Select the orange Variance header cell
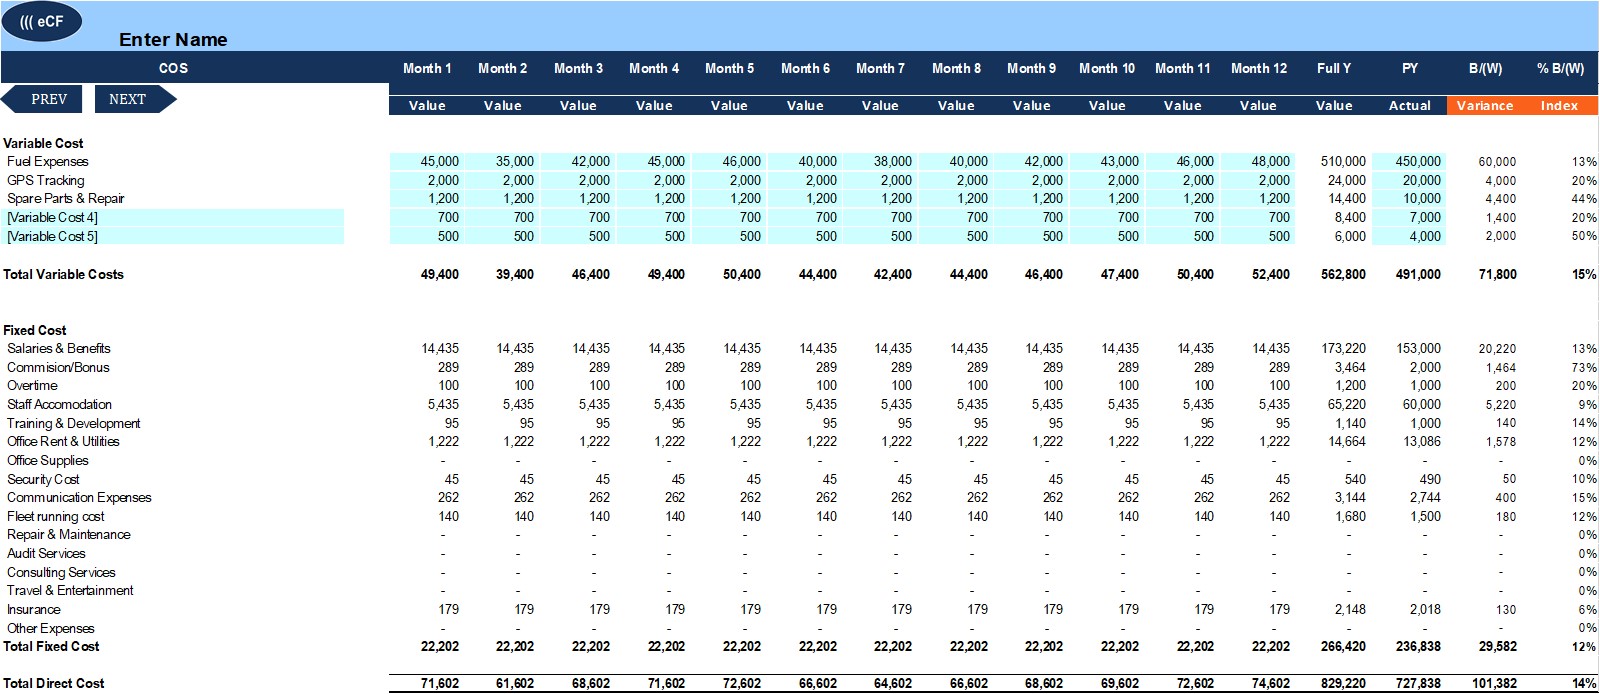 [x=1485, y=105]
